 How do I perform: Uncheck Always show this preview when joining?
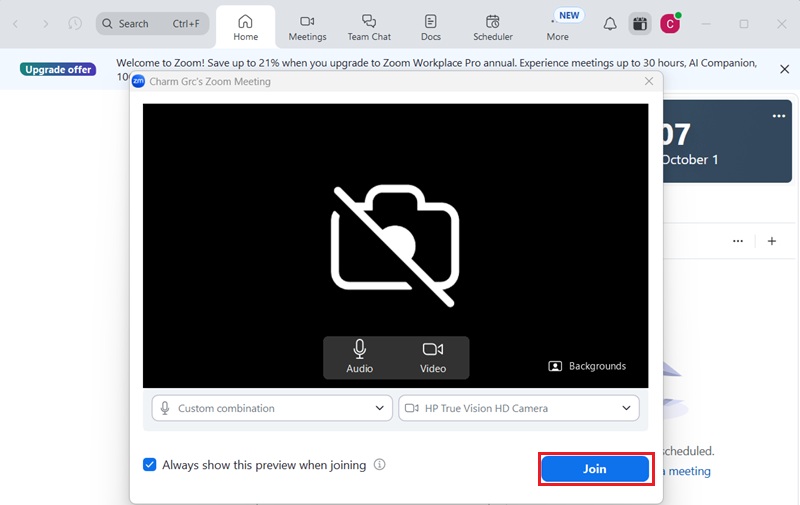click(x=150, y=465)
